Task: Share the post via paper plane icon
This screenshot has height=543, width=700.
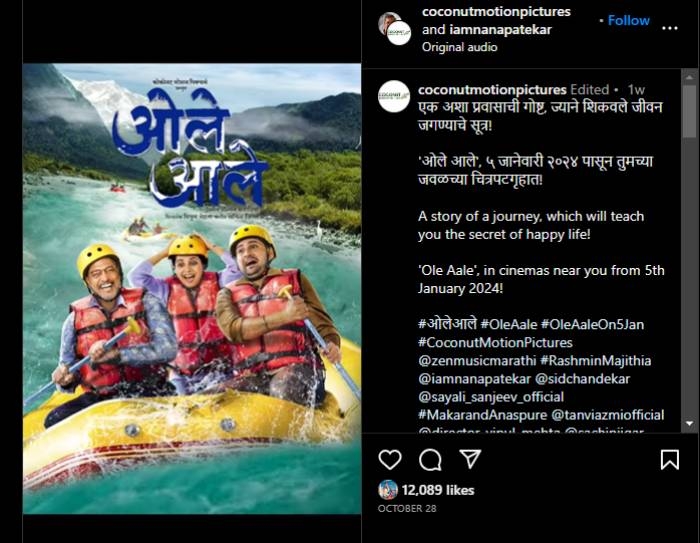Action: click(470, 459)
